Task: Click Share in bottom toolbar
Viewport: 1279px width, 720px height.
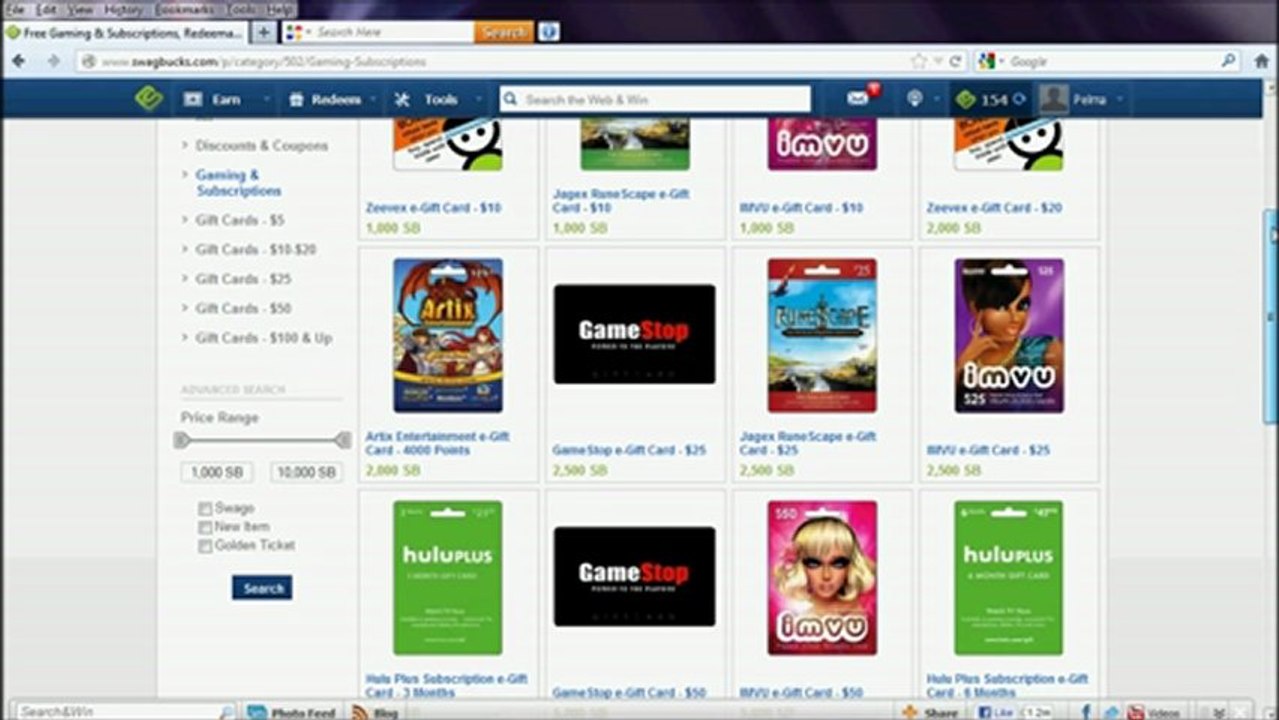Action: [x=930, y=712]
